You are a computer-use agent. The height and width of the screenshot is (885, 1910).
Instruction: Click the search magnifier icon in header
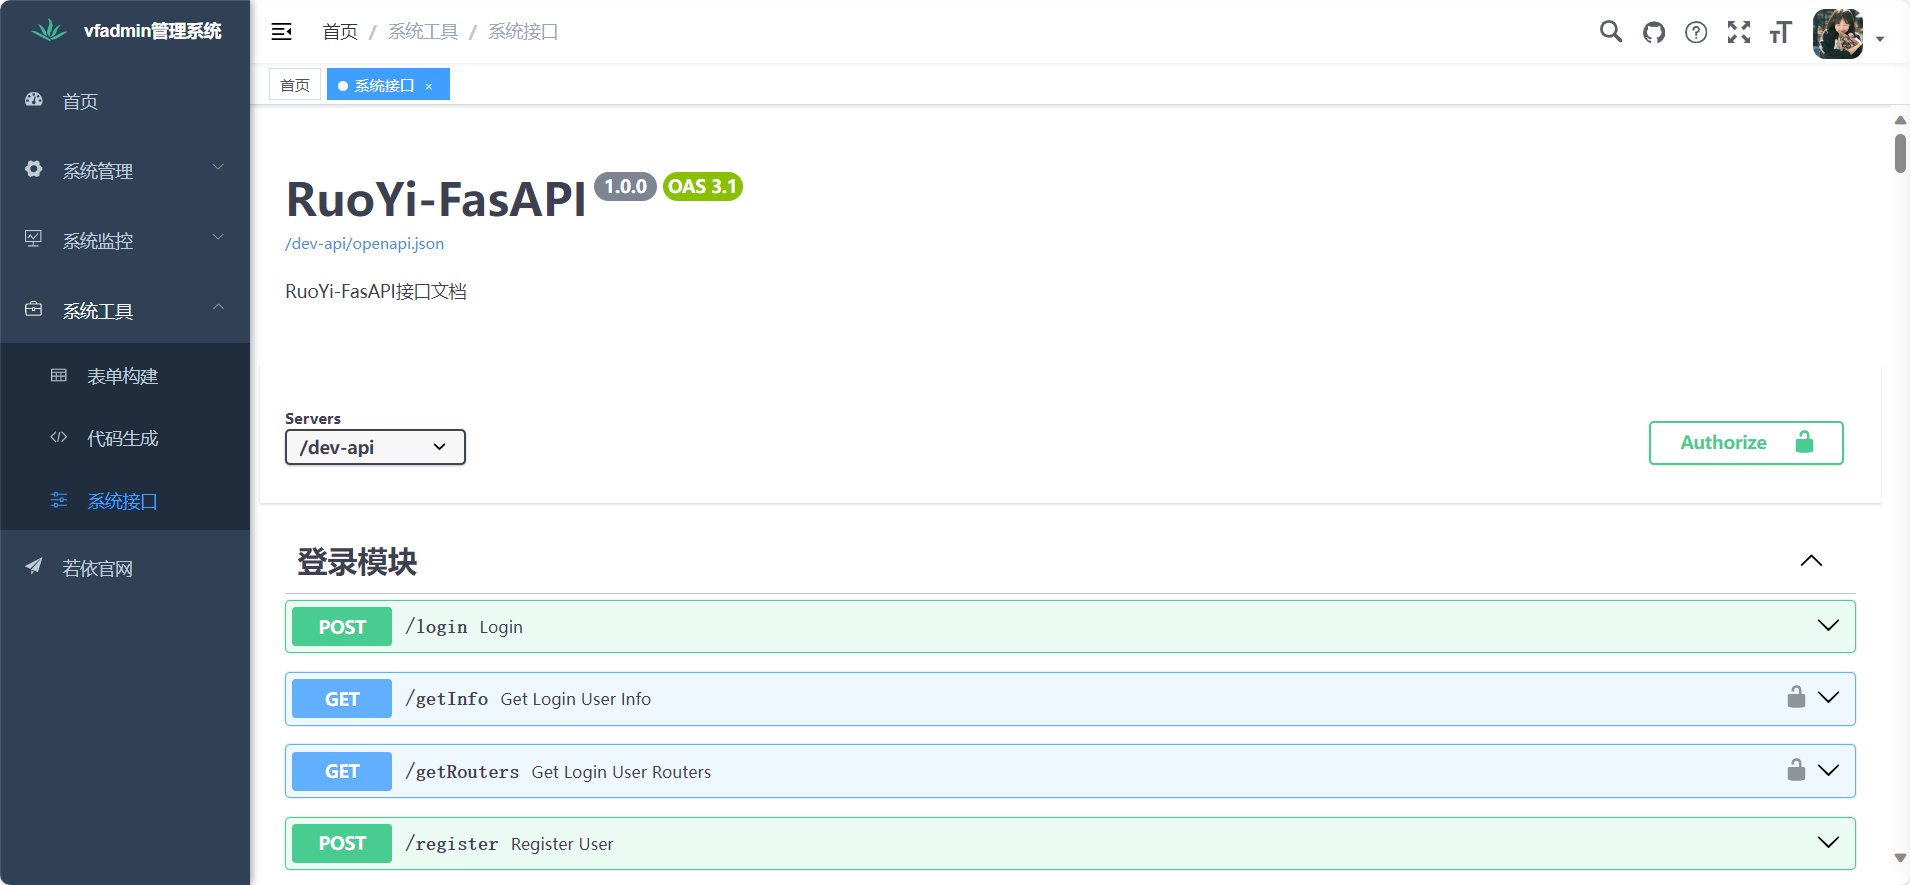point(1610,32)
